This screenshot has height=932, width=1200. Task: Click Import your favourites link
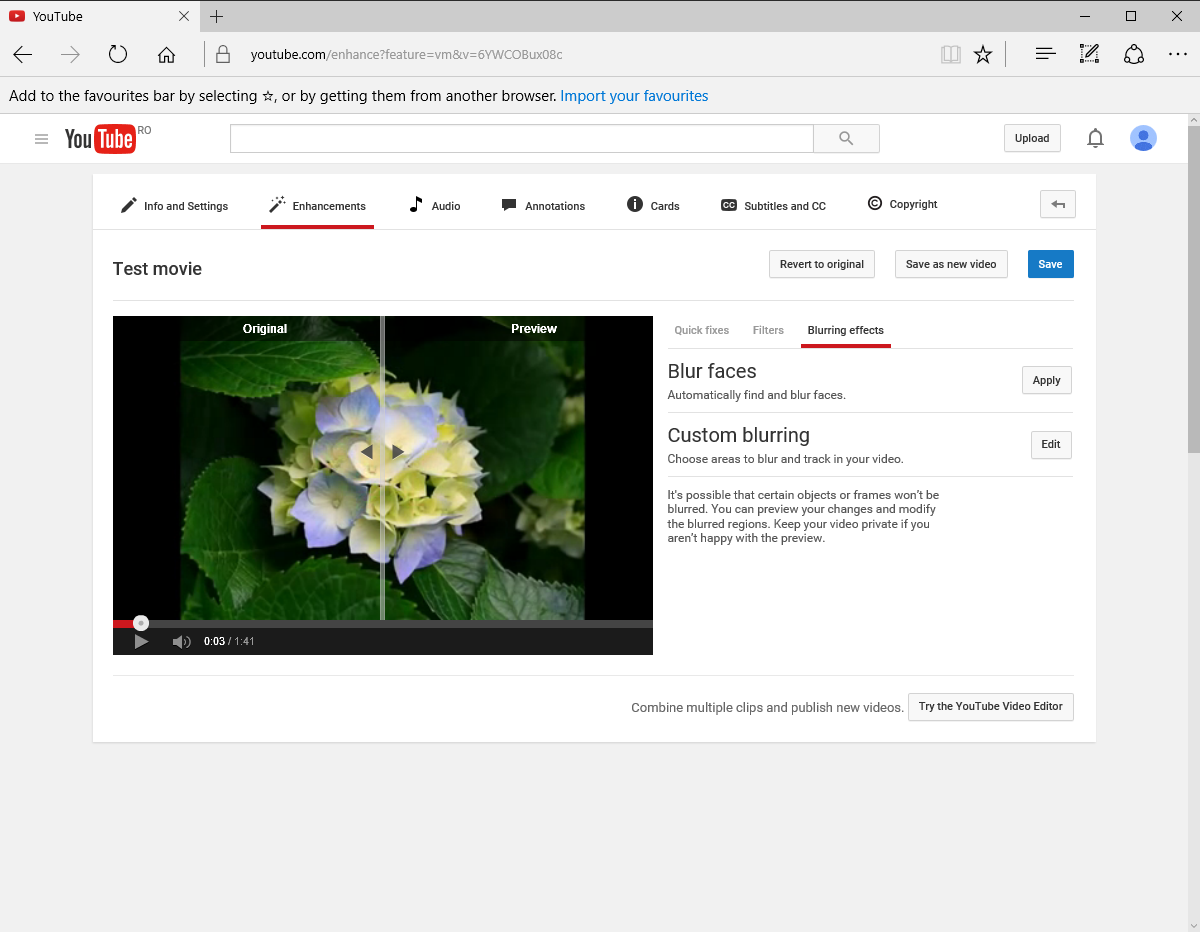click(634, 96)
